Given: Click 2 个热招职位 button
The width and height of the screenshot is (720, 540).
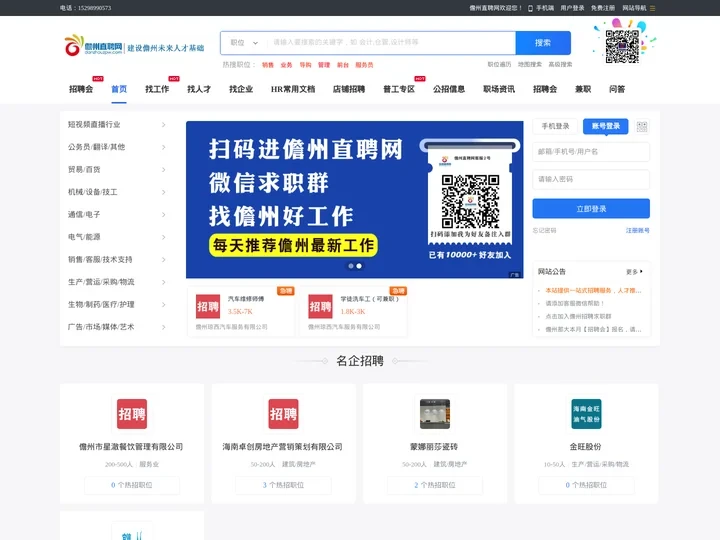Looking at the screenshot, I should click(435, 485).
